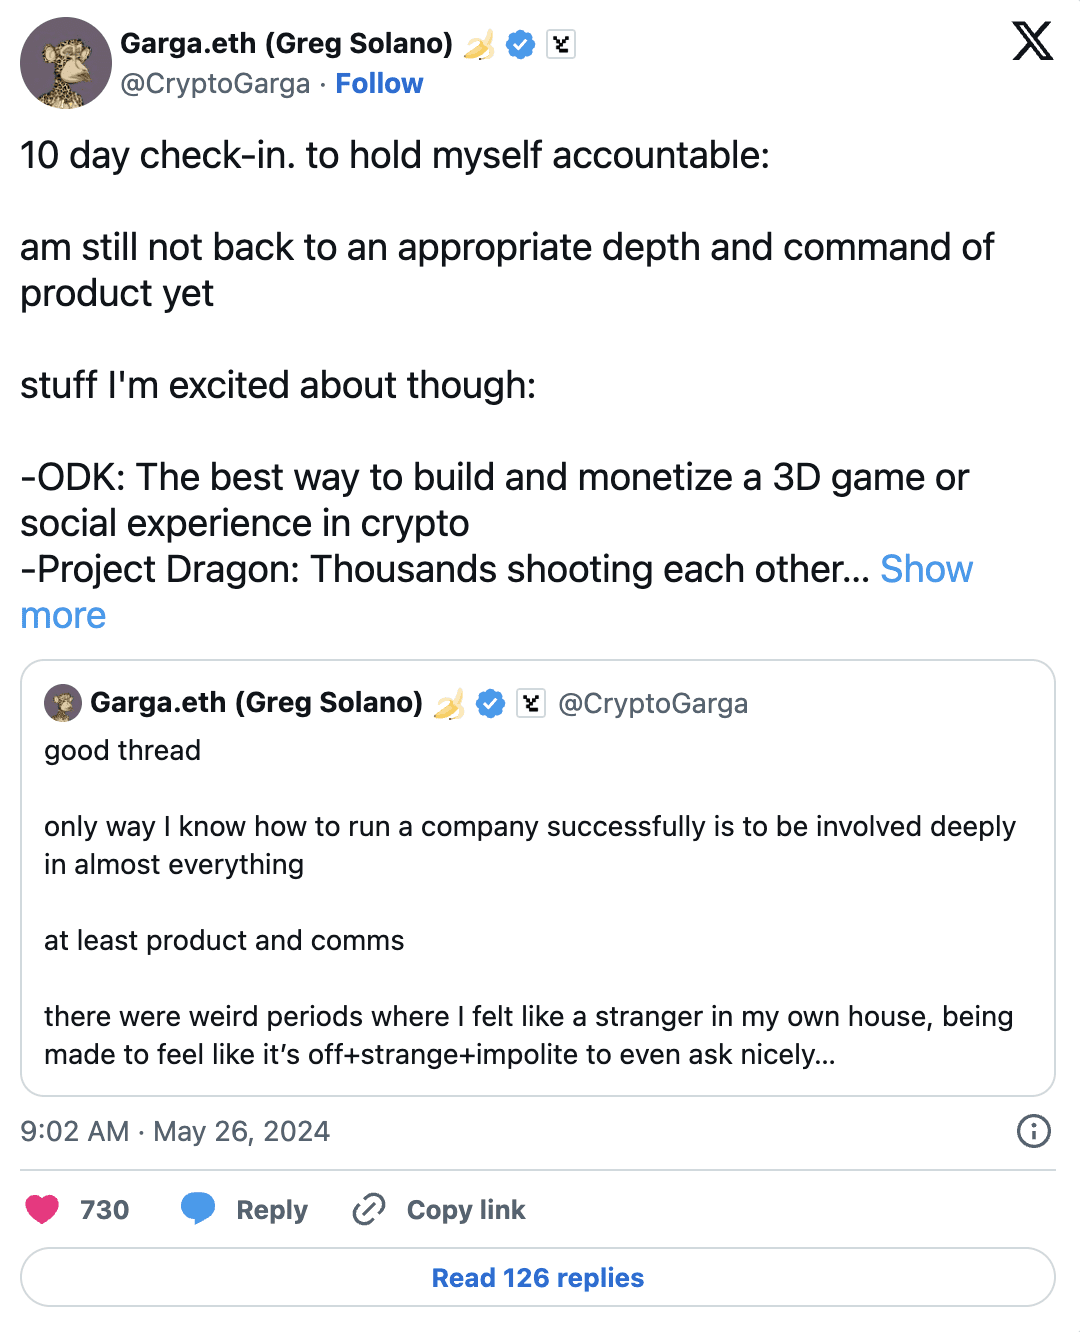Click the @CryptoGarga handle in header
The image size is (1080, 1332).
point(215,84)
